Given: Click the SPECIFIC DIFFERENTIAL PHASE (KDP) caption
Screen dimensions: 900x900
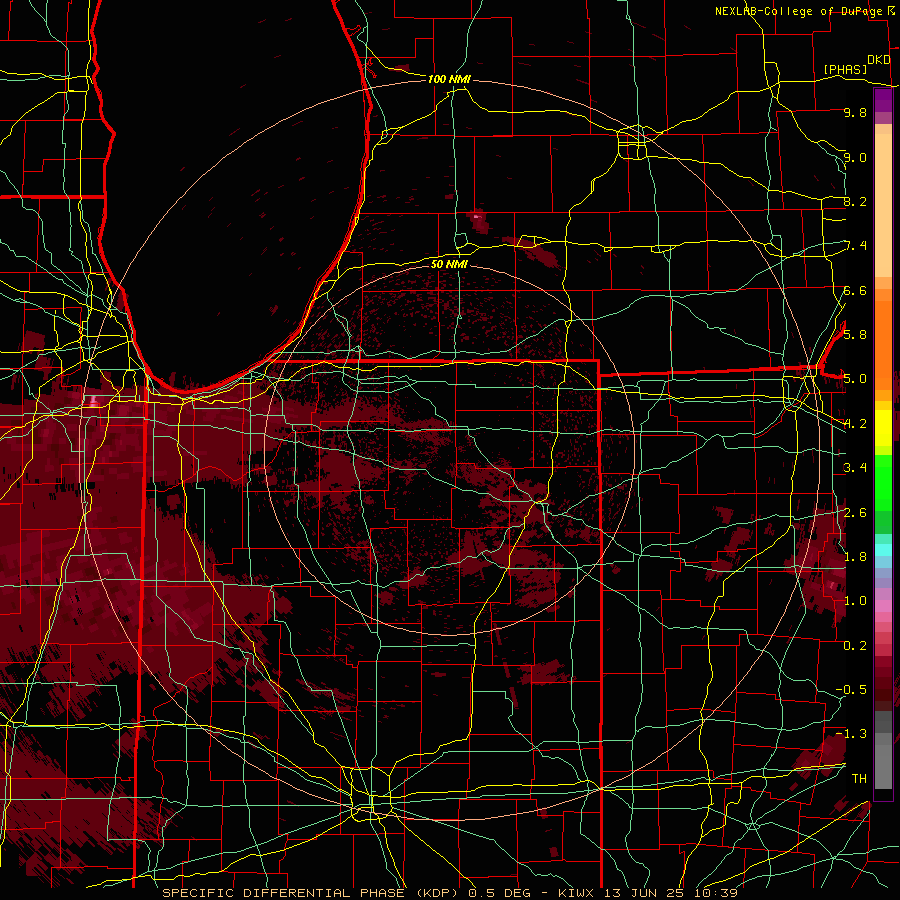Looking at the screenshot, I should (x=310, y=893).
